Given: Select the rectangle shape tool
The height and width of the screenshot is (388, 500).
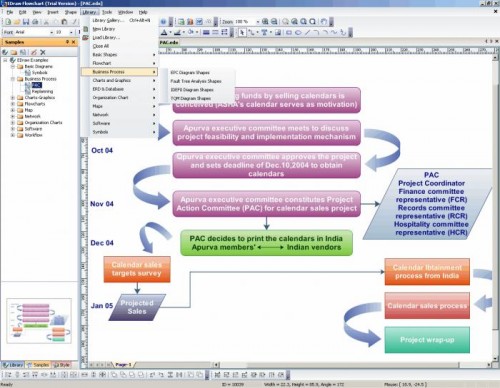Looking at the screenshot, I should coord(289,32).
